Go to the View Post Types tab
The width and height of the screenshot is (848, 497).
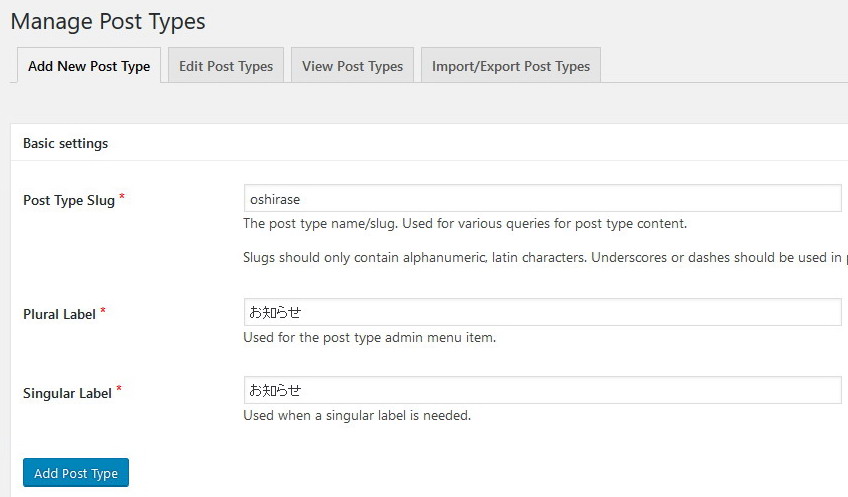point(352,66)
